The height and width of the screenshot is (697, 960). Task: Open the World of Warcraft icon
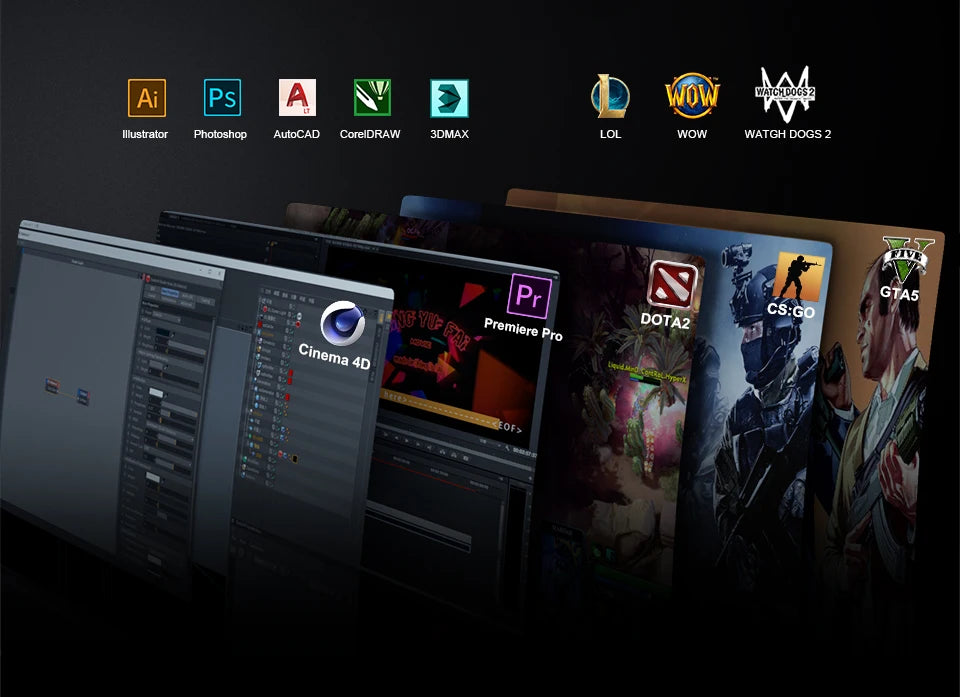click(692, 96)
